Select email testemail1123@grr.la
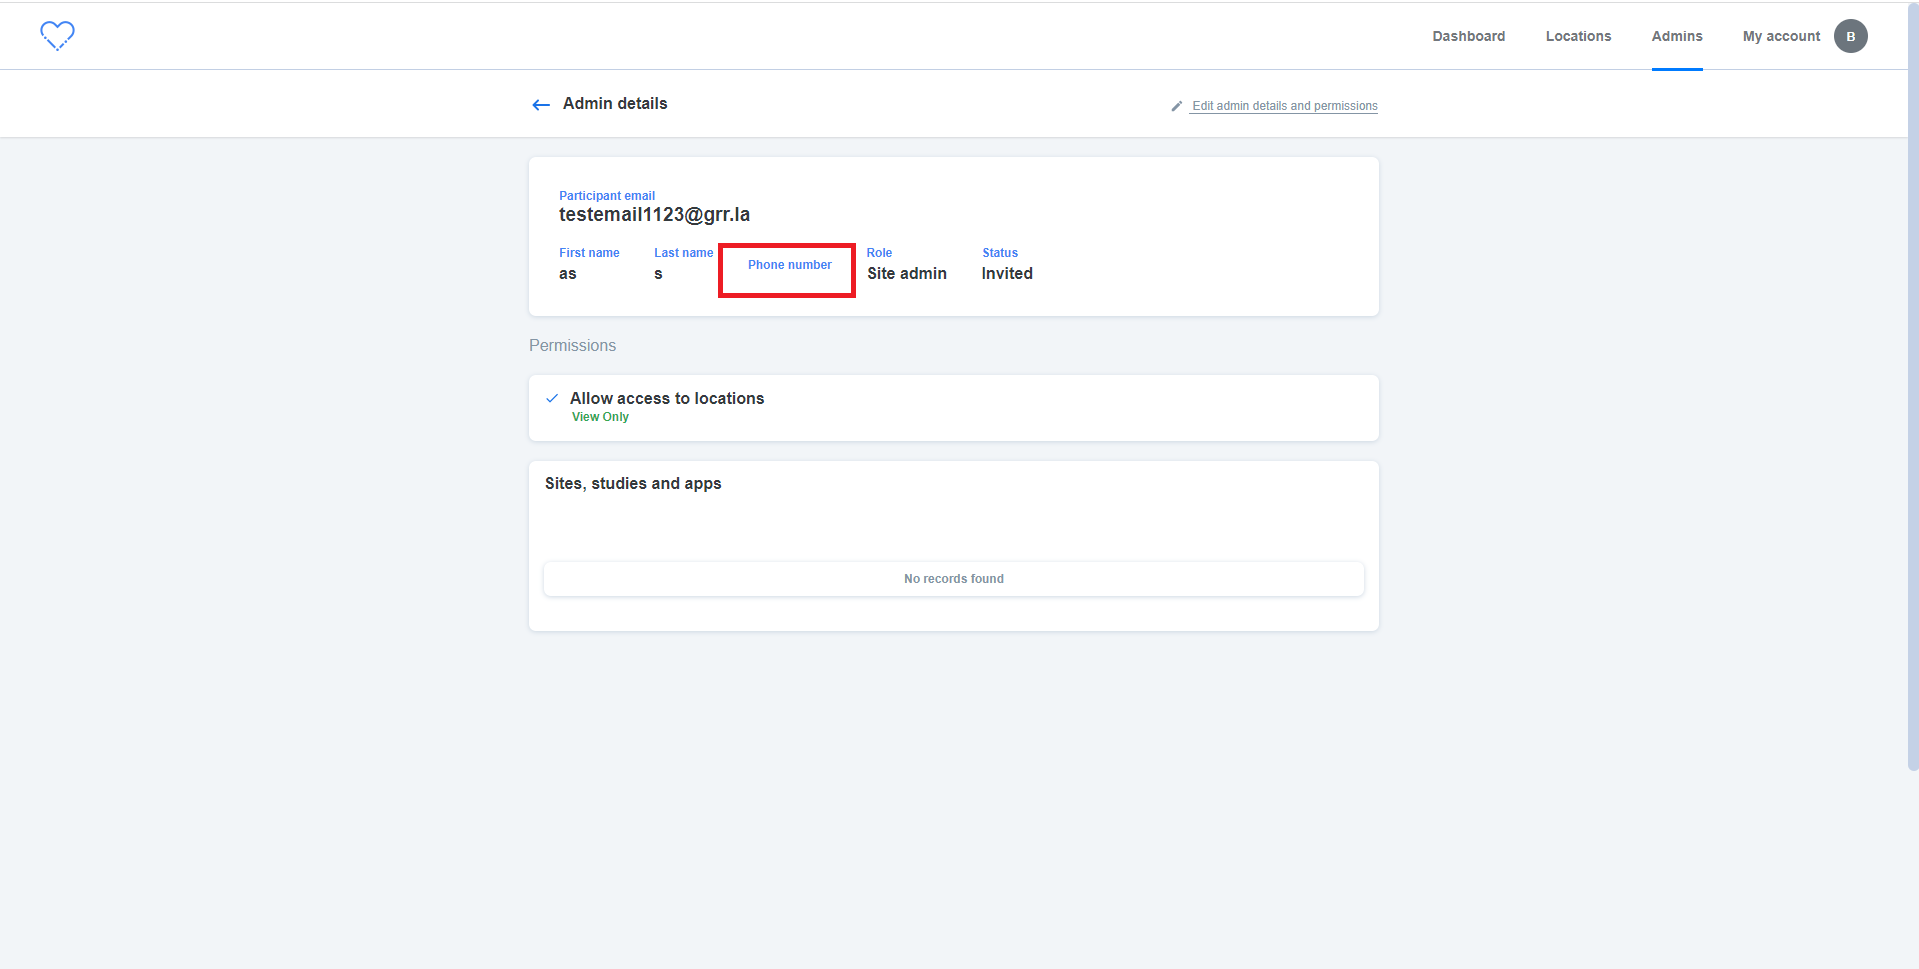Screen dimensions: 1919x969 click(654, 215)
